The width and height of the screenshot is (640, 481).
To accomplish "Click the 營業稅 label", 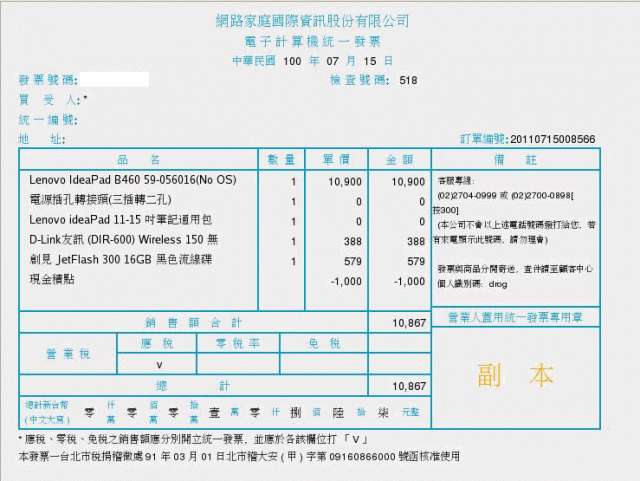I will tap(68, 354).
